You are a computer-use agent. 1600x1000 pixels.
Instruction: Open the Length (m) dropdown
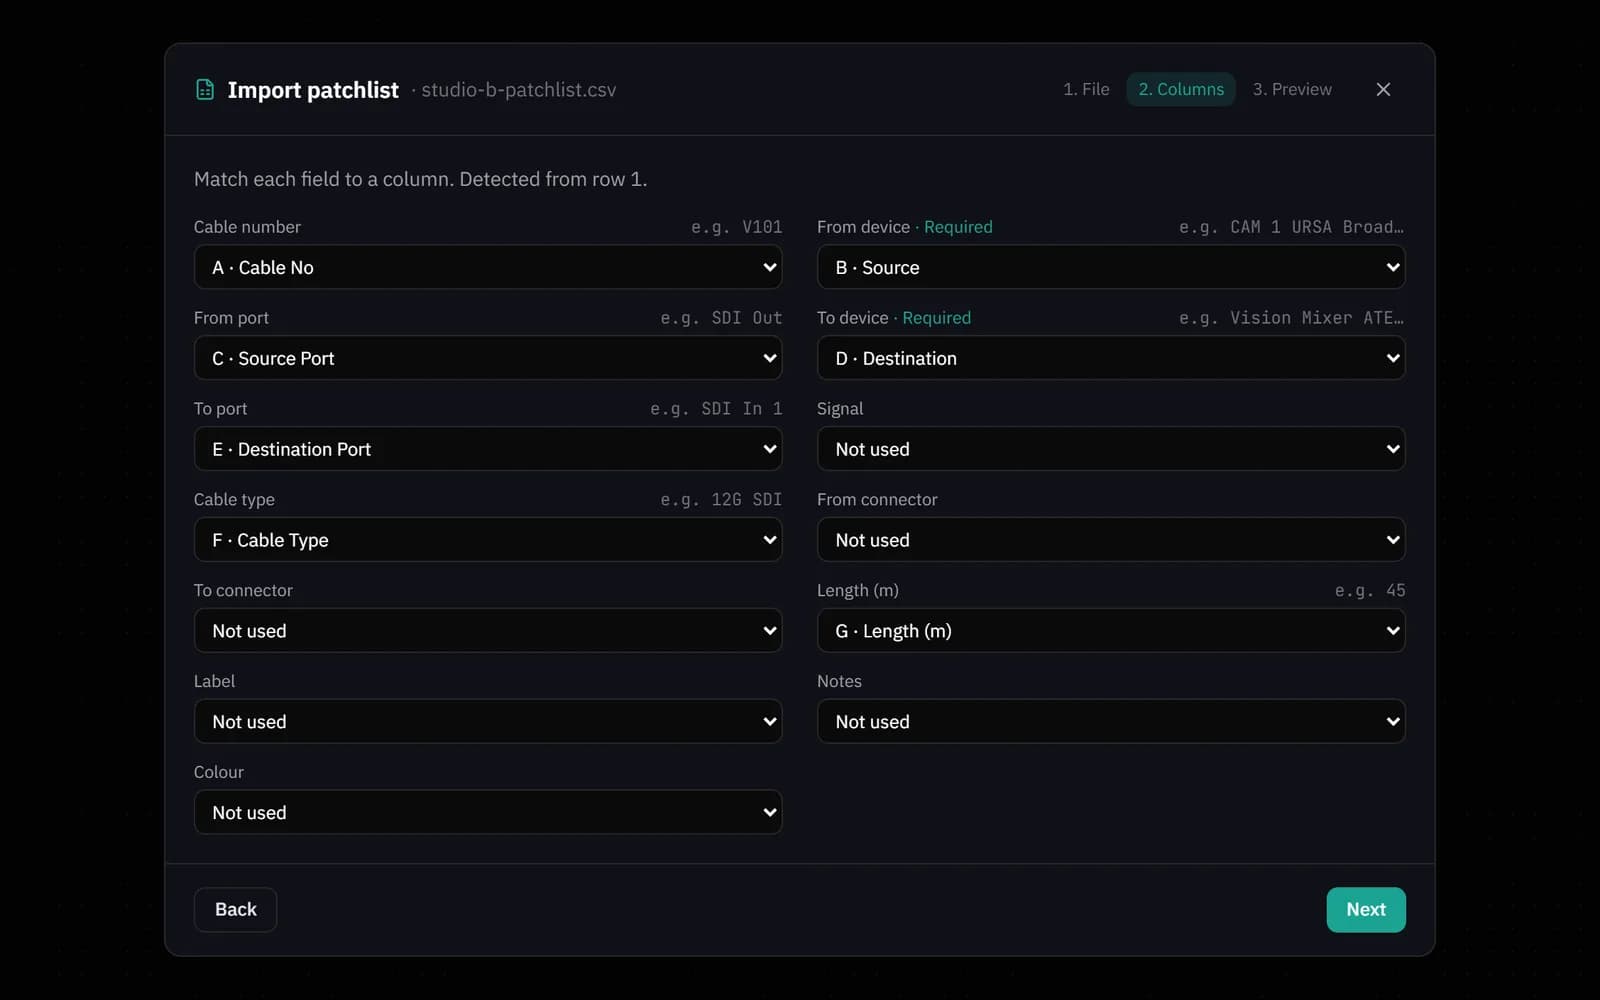[1111, 631]
